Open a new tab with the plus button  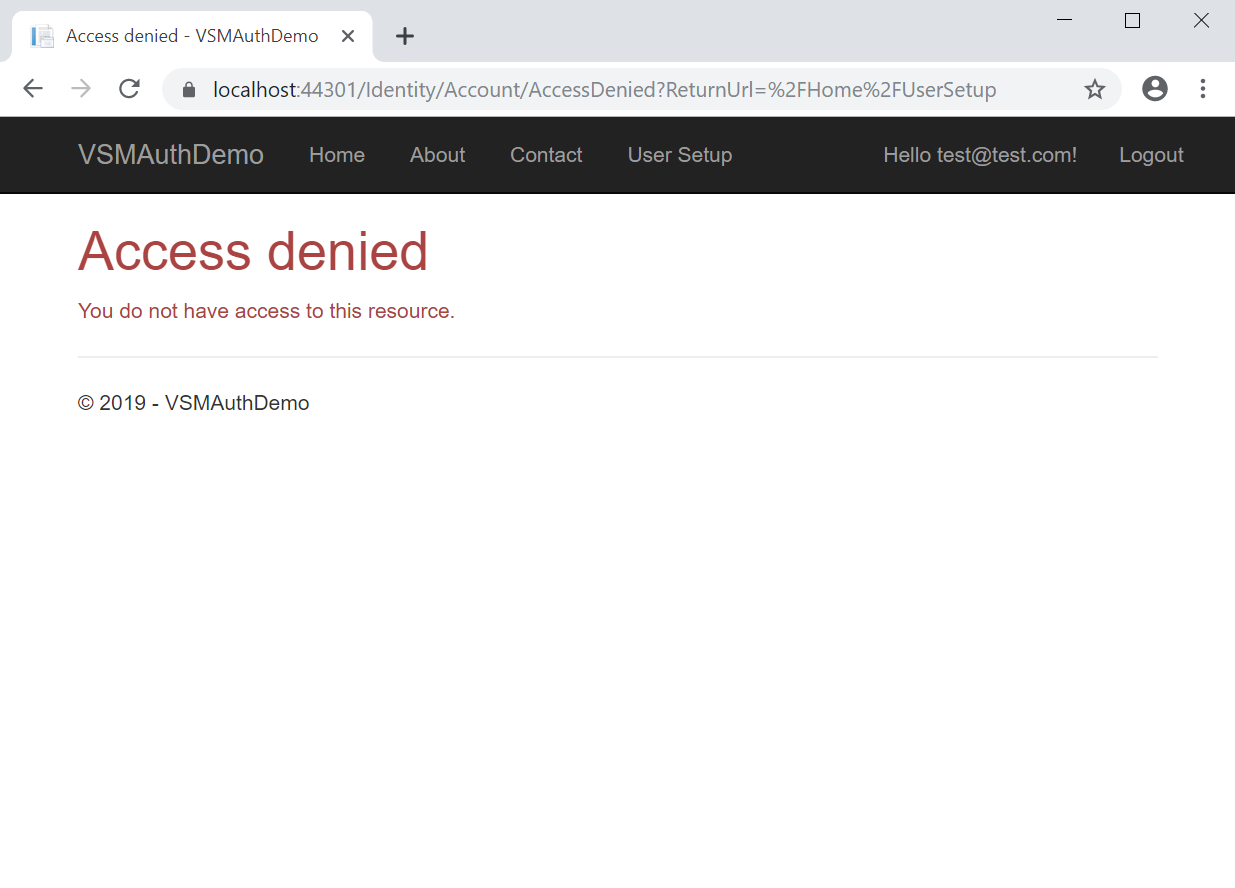(x=404, y=37)
